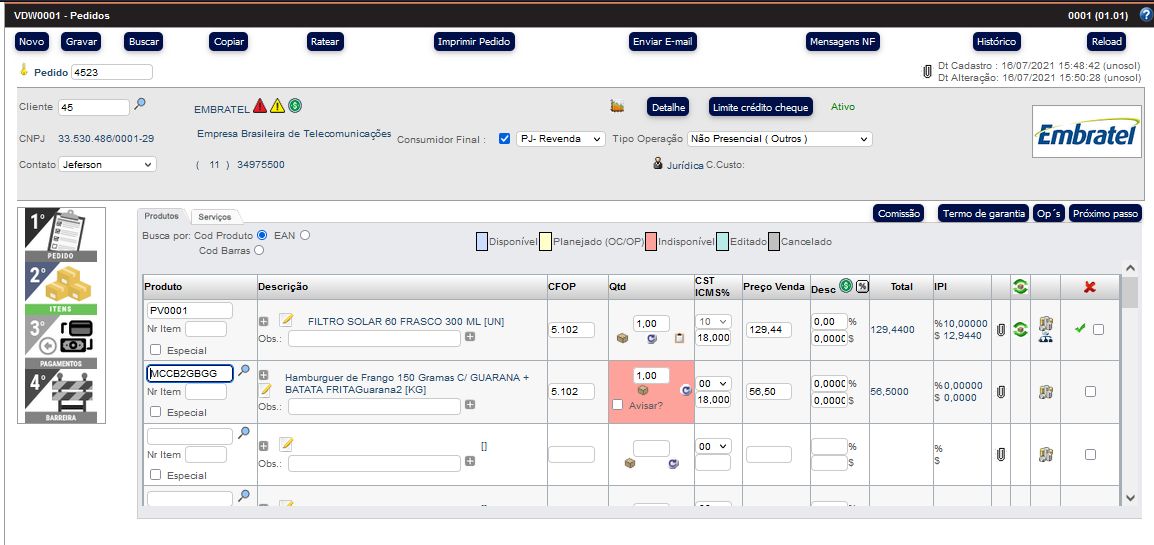Switch to the Serviços tab
Viewport: 1154px width, 545px height.
tap(215, 216)
